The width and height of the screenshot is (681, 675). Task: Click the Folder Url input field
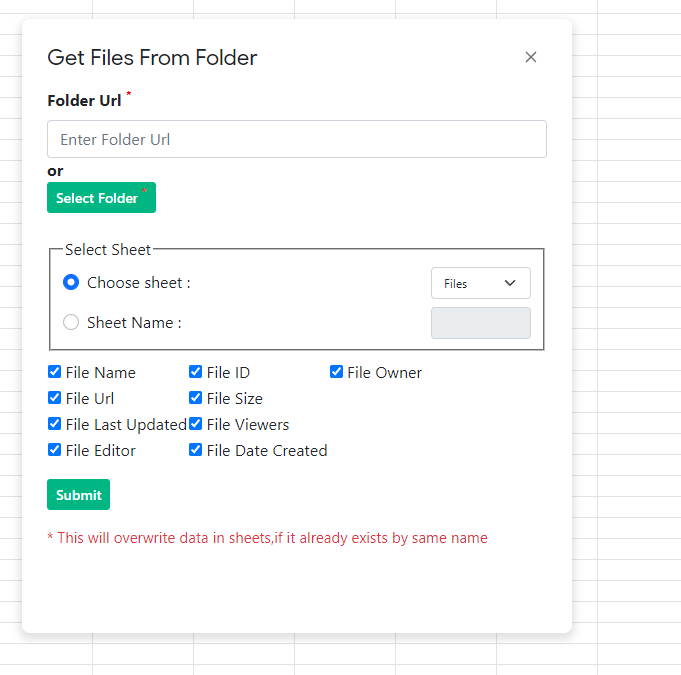tap(296, 139)
